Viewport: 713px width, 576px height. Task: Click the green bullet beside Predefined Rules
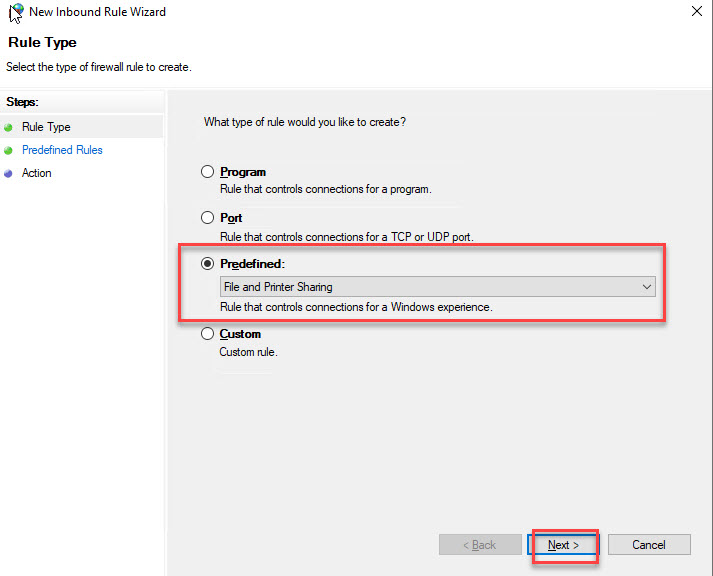point(9,150)
